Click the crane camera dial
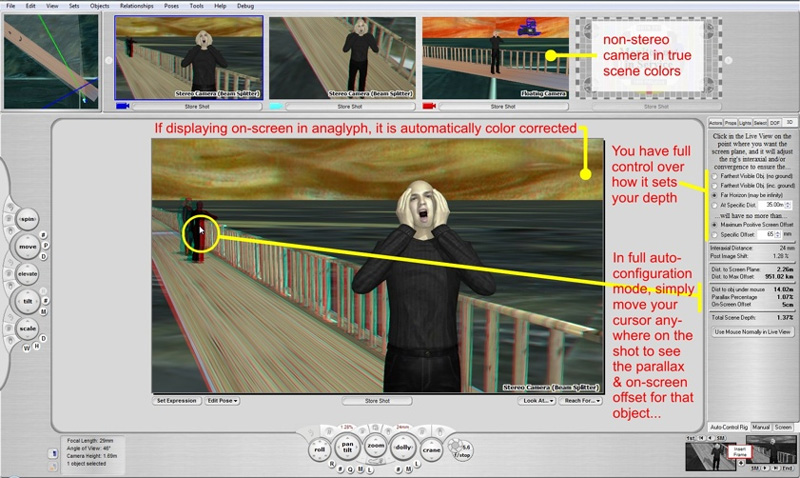 click(431, 450)
